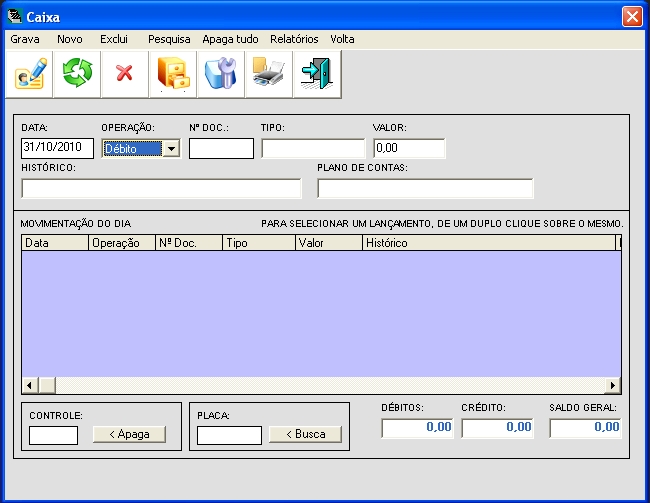Click the Placa text field
Image resolution: width=650 pixels, height=503 pixels.
229,435
